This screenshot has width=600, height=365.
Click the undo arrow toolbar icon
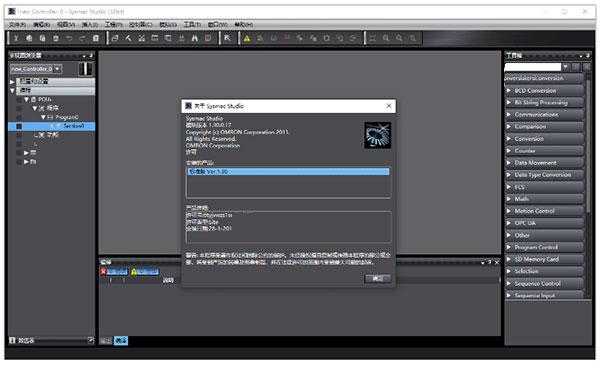[x=69, y=38]
